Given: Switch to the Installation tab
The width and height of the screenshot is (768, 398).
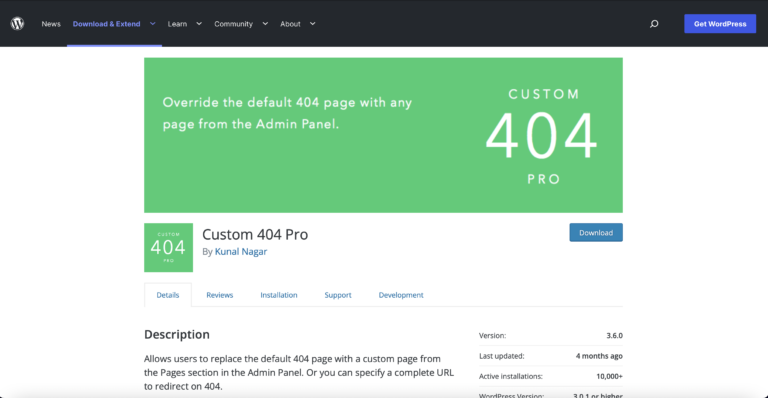Looking at the screenshot, I should point(279,295).
